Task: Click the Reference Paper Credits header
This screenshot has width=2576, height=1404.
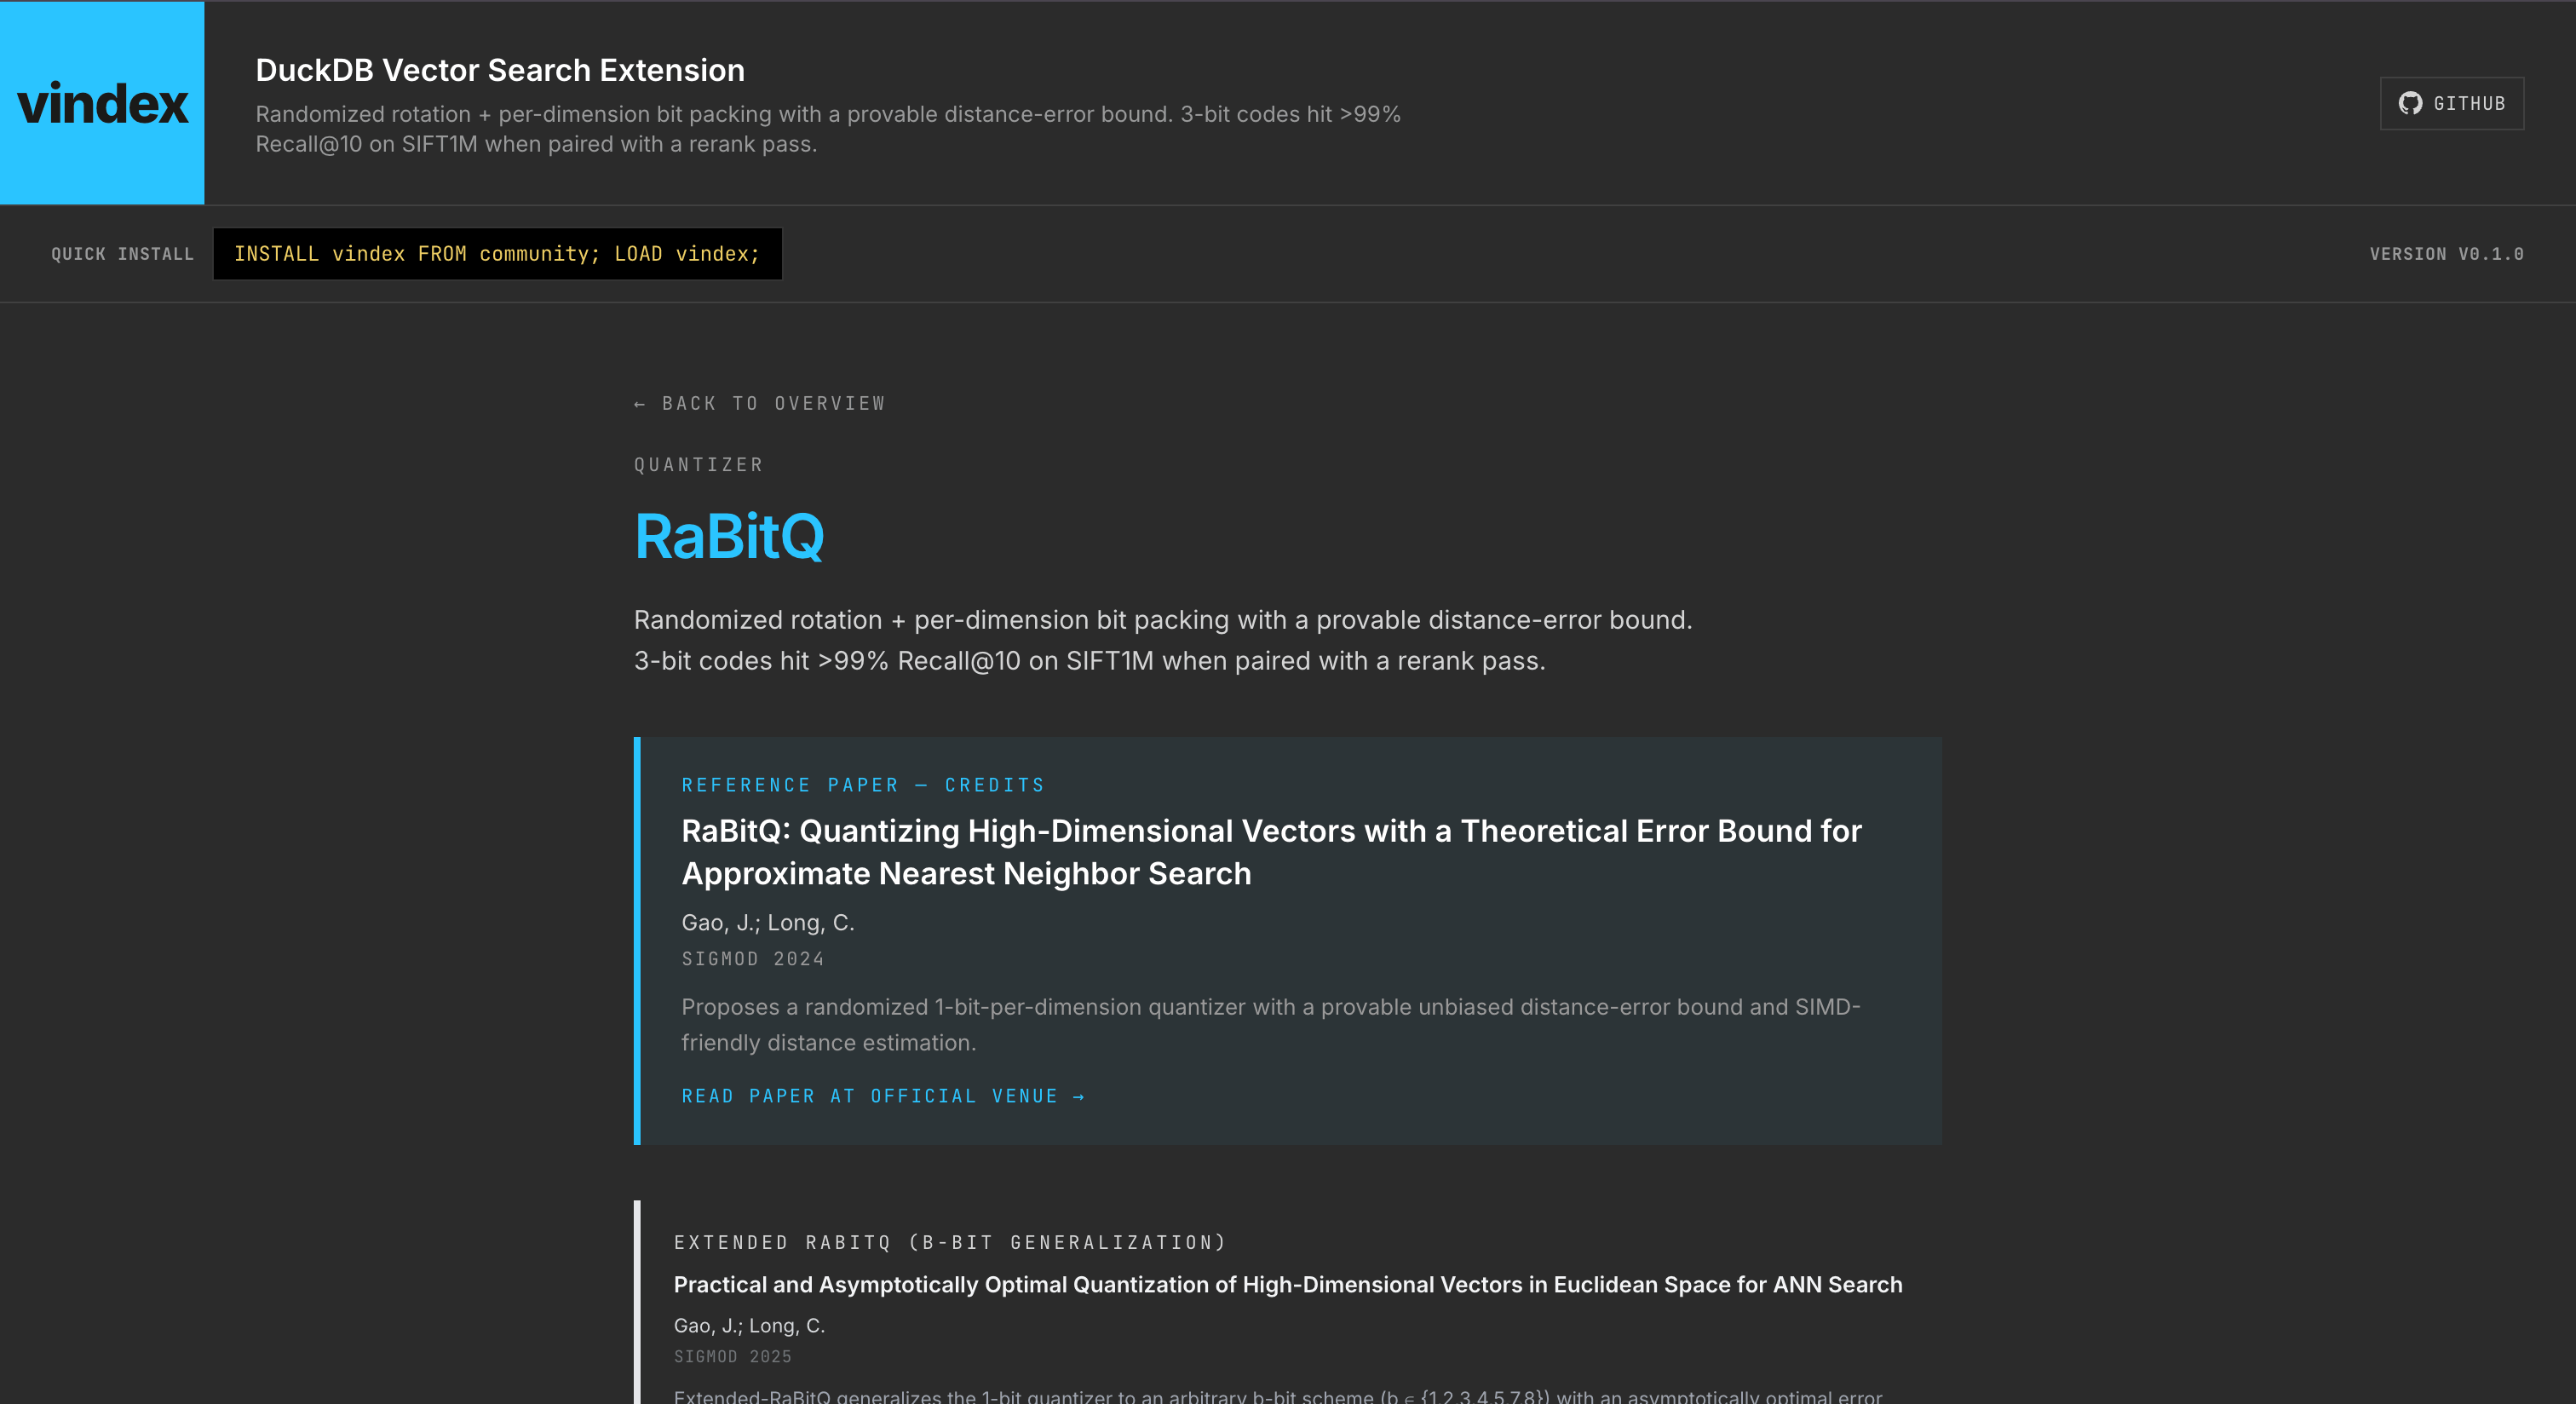Action: coord(862,785)
